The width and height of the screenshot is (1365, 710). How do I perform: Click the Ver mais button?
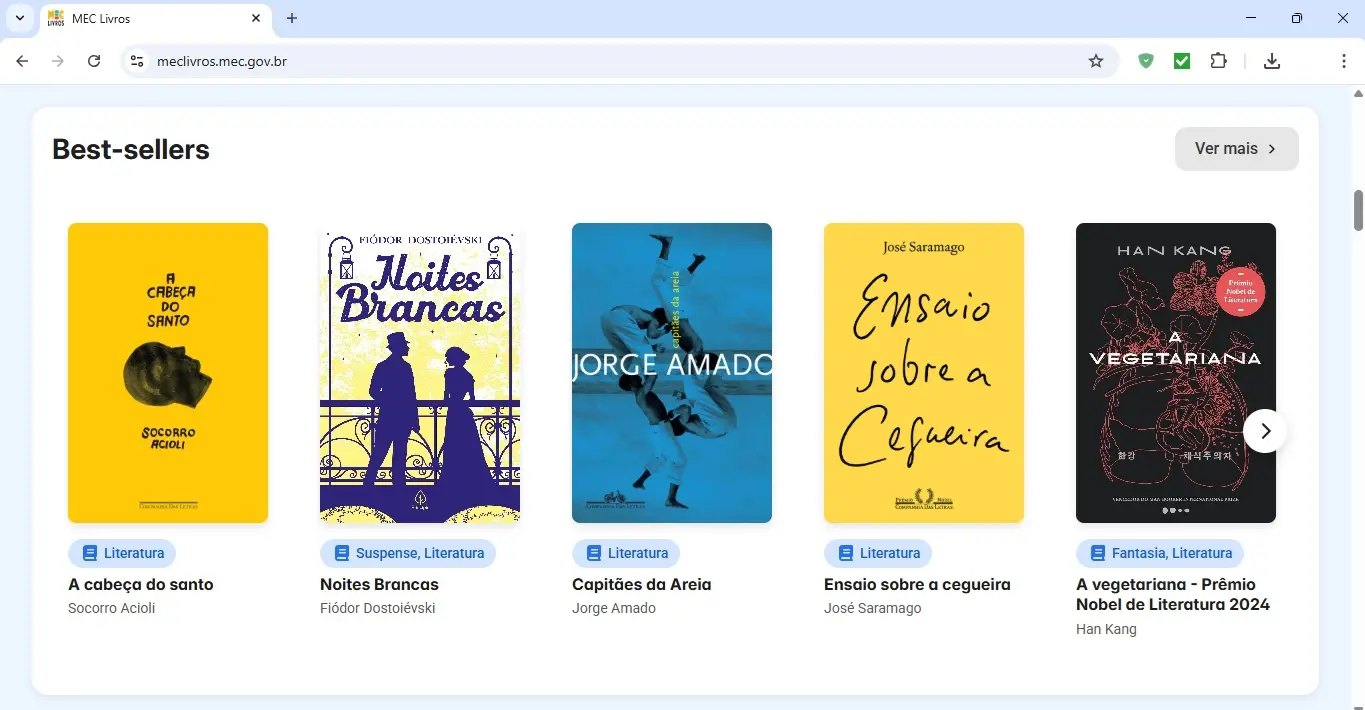[x=1236, y=148]
